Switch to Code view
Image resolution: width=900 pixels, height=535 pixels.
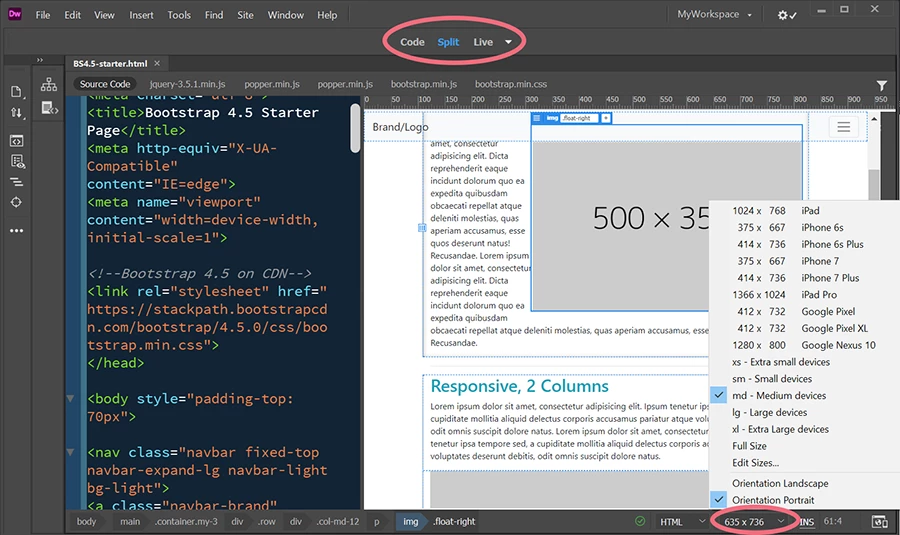pos(412,42)
